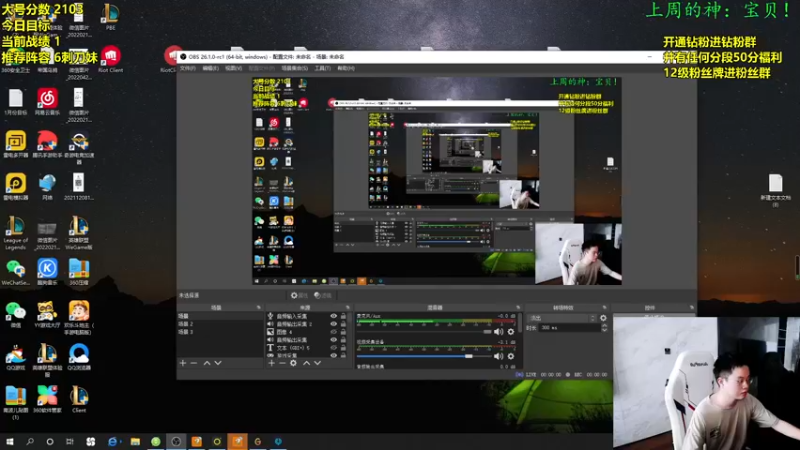
Task: Pop out the audio mixer dock icon
Action: pos(518,308)
